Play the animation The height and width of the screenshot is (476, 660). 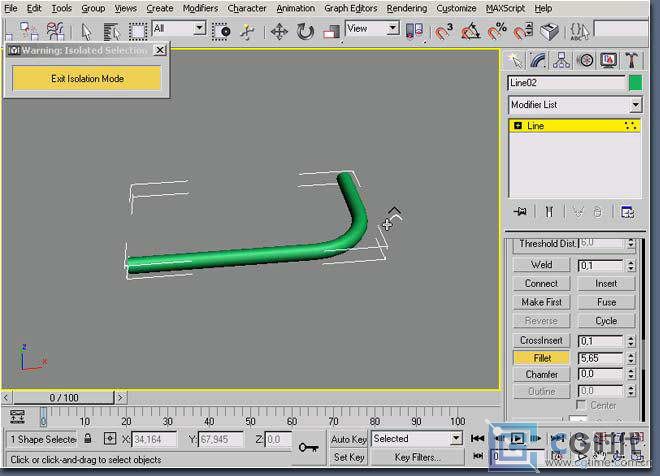click(x=517, y=439)
